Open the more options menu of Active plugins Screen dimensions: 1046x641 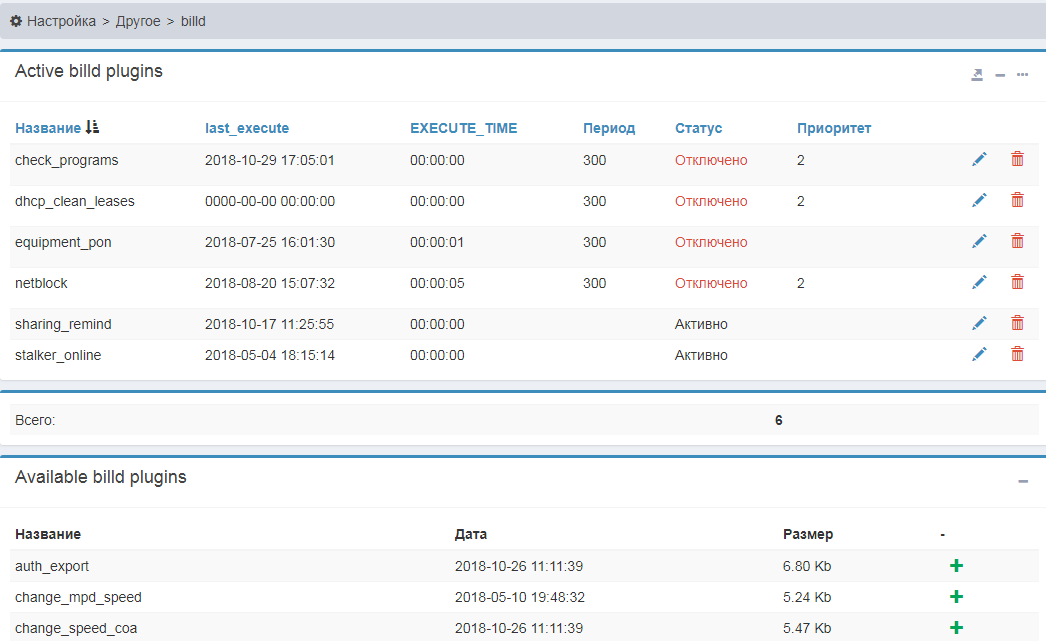pyautogui.click(x=1022, y=75)
